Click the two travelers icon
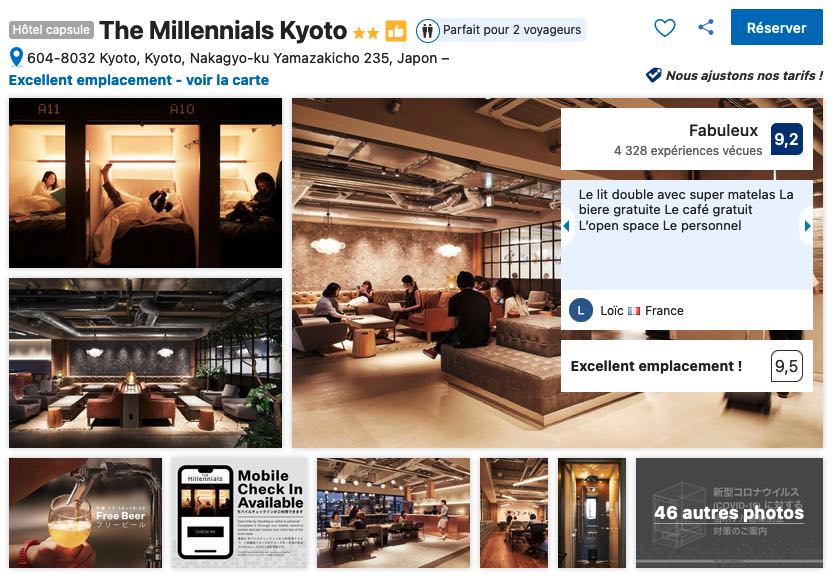Viewport: 836px width, 584px height. point(428,31)
